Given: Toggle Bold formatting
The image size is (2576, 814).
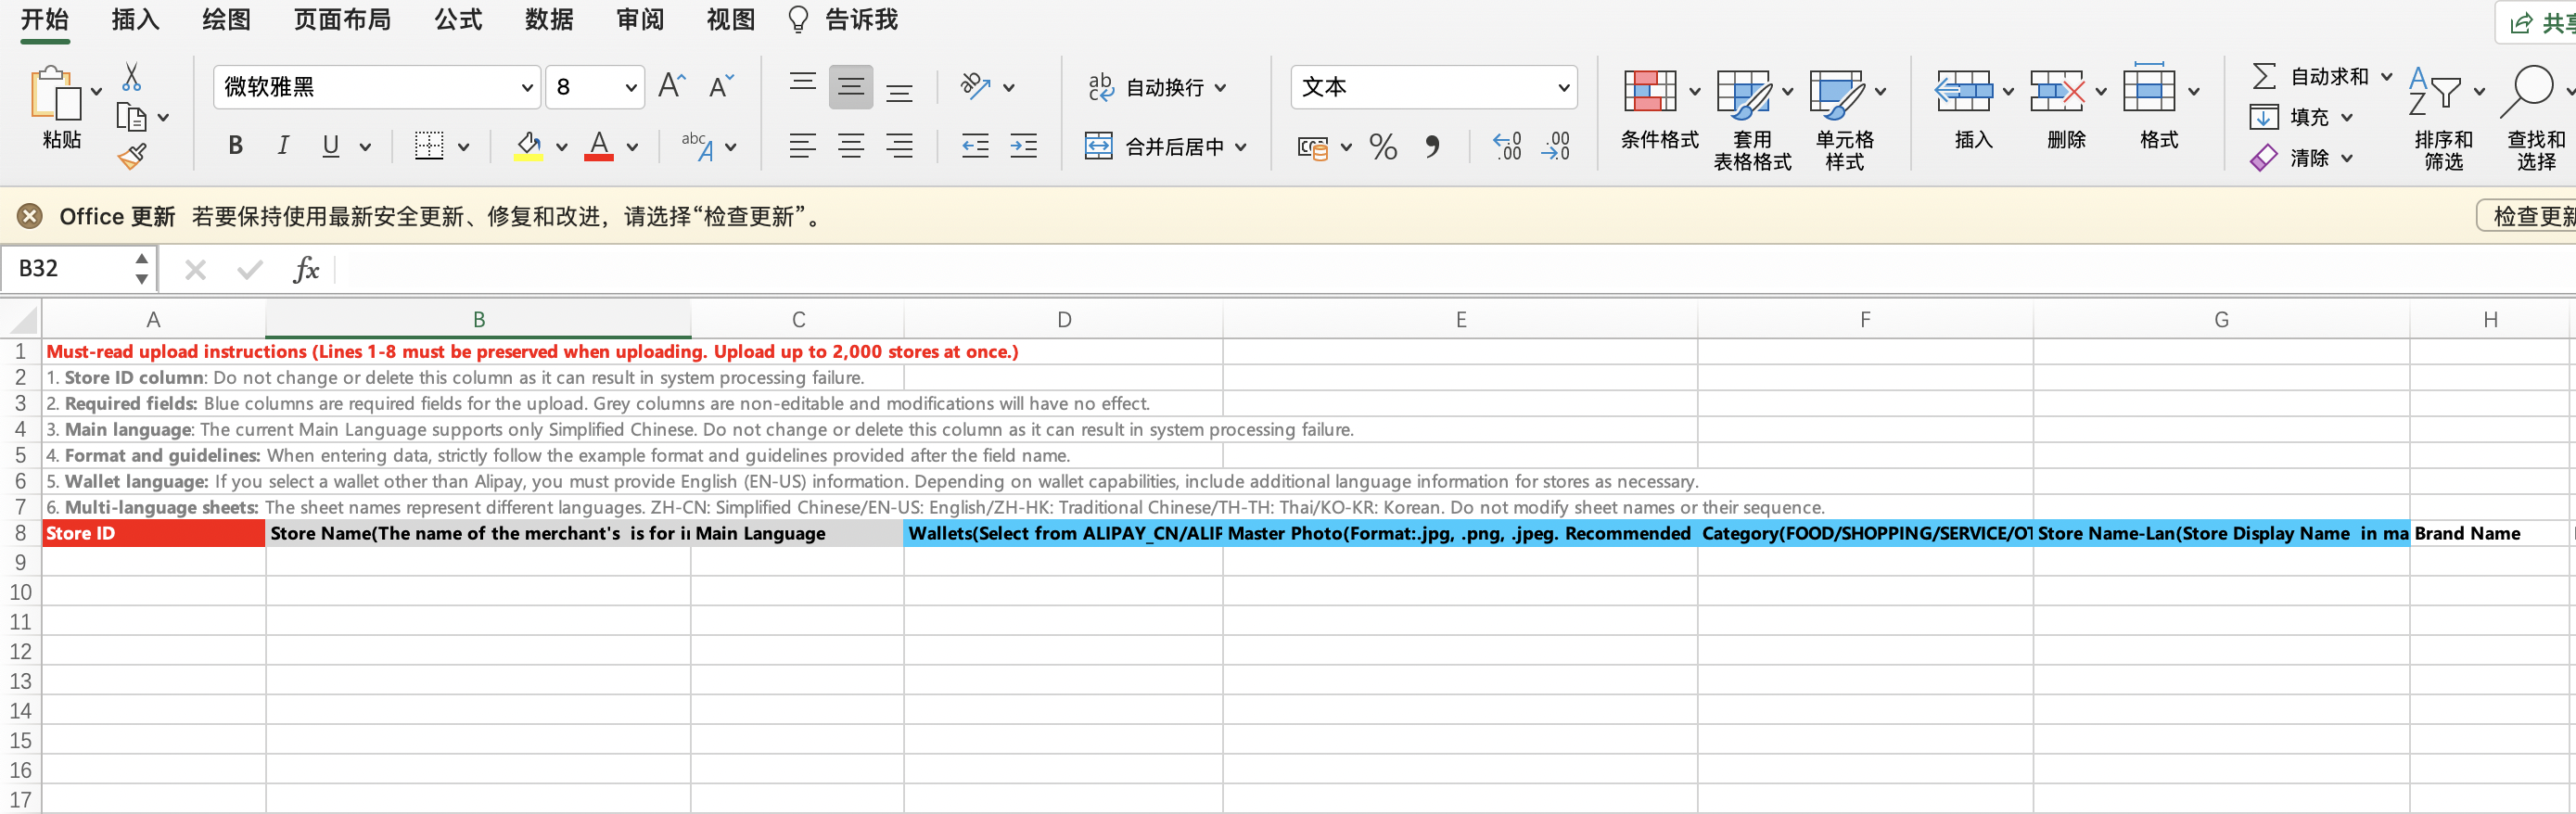Looking at the screenshot, I should click(235, 146).
